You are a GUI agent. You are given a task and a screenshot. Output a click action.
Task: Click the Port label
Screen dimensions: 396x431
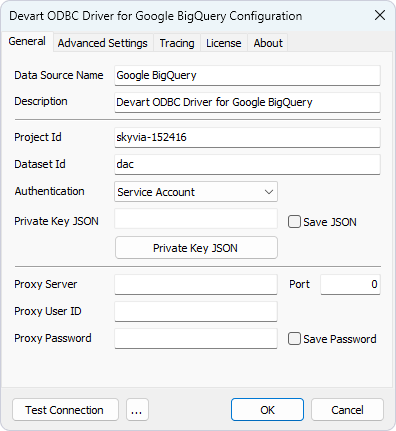[x=299, y=284]
